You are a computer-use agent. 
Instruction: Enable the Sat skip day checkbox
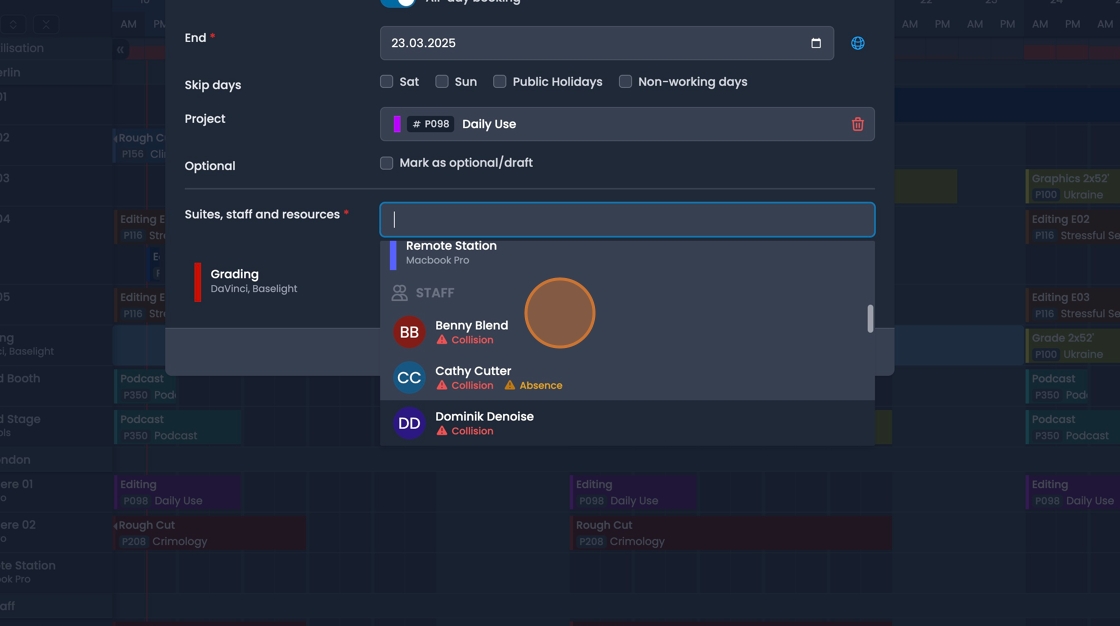(x=387, y=82)
